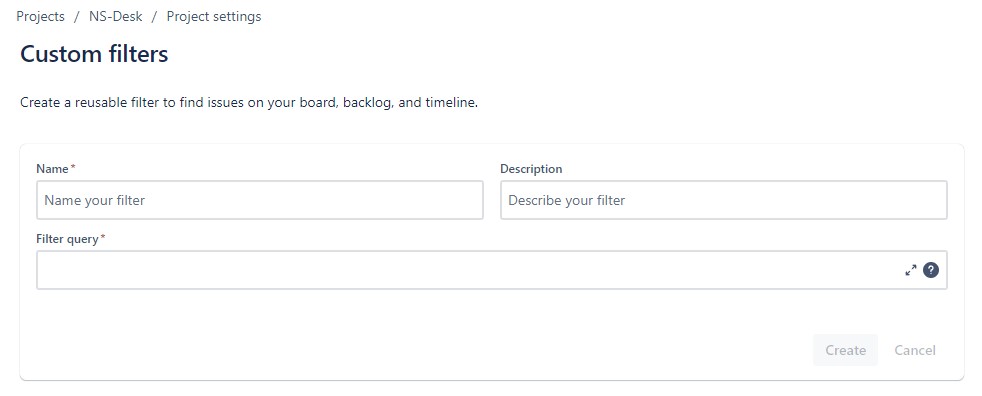Click the reusable filter description paragraph
The image size is (982, 396).
tap(249, 103)
